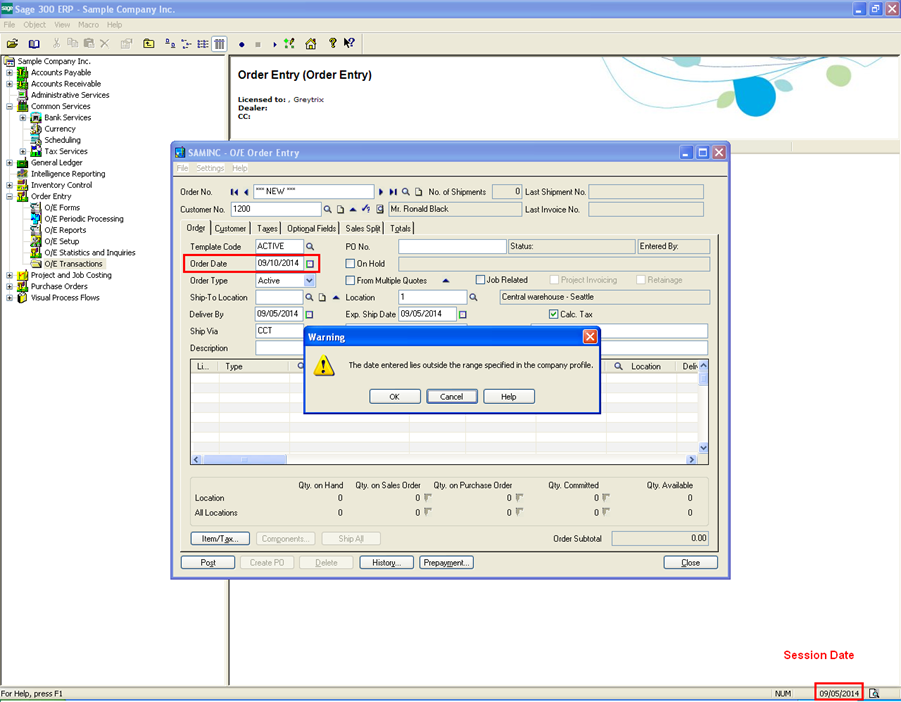Click the session date 09/05/2014 in status bar
Screen dimensions: 901x702
click(x=839, y=693)
